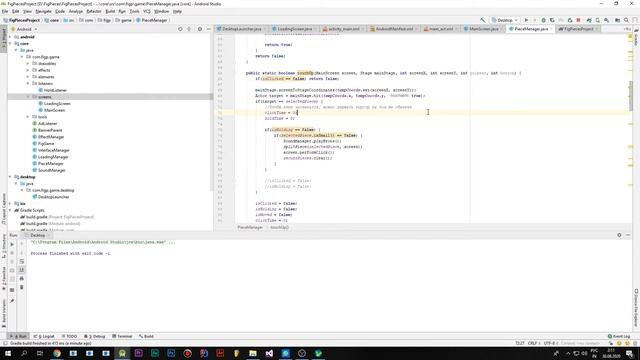Toggle the Gradle side tab on right edge
Viewport: 640px width, 360px height.
pos(636,38)
